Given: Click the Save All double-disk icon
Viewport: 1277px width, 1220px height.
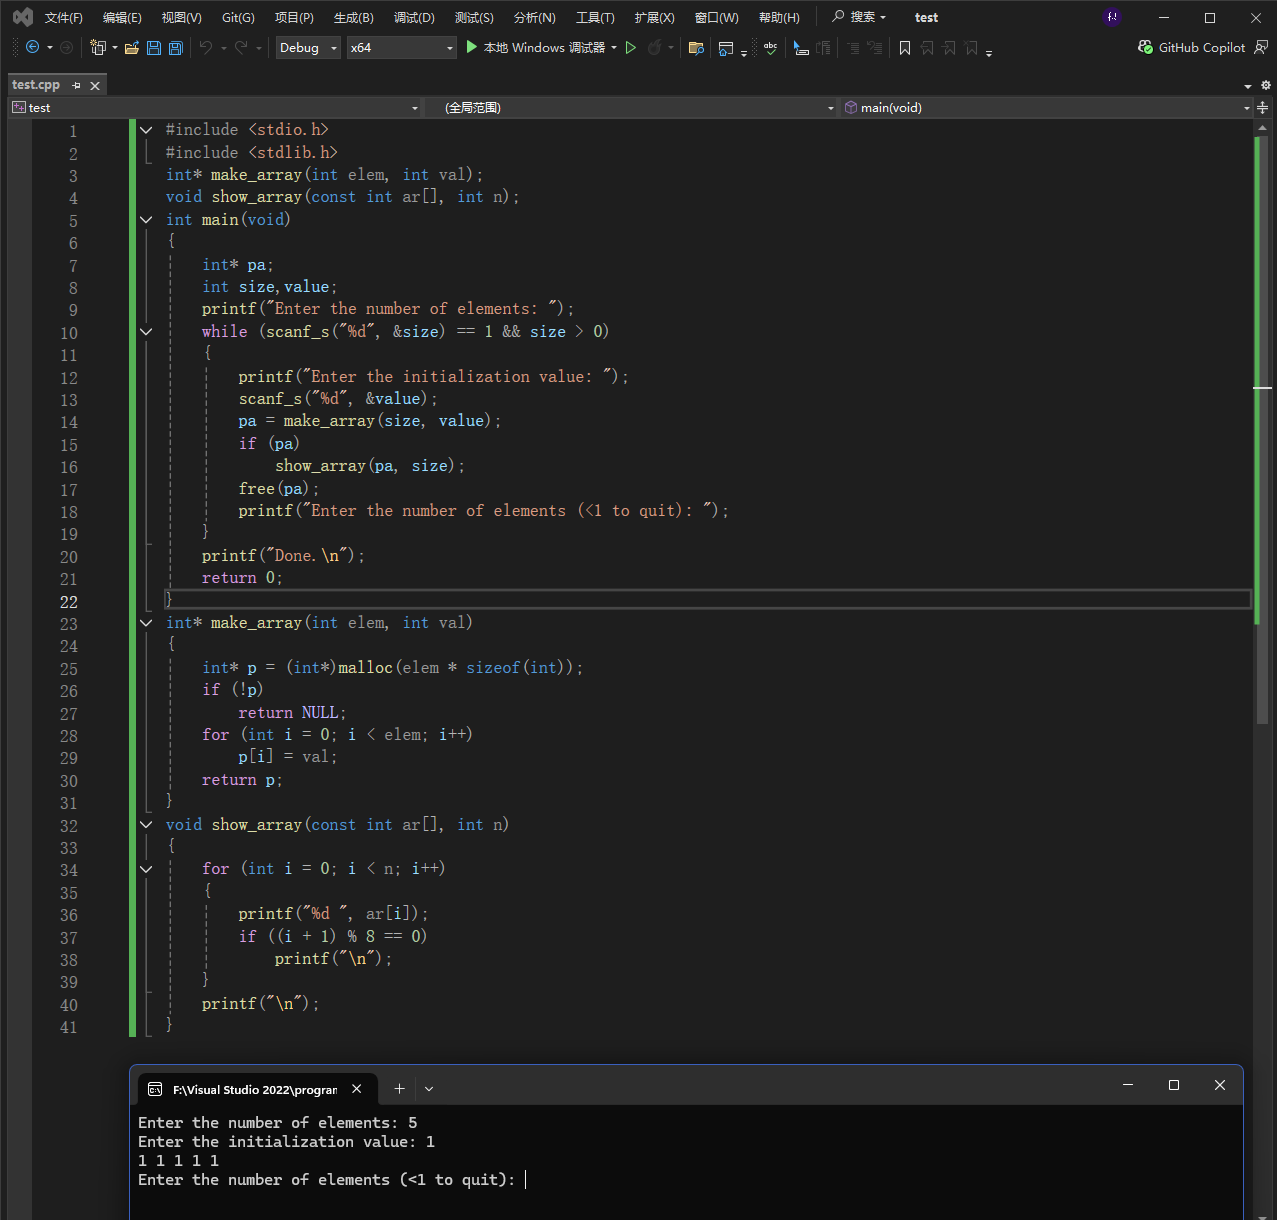Looking at the screenshot, I should (176, 47).
